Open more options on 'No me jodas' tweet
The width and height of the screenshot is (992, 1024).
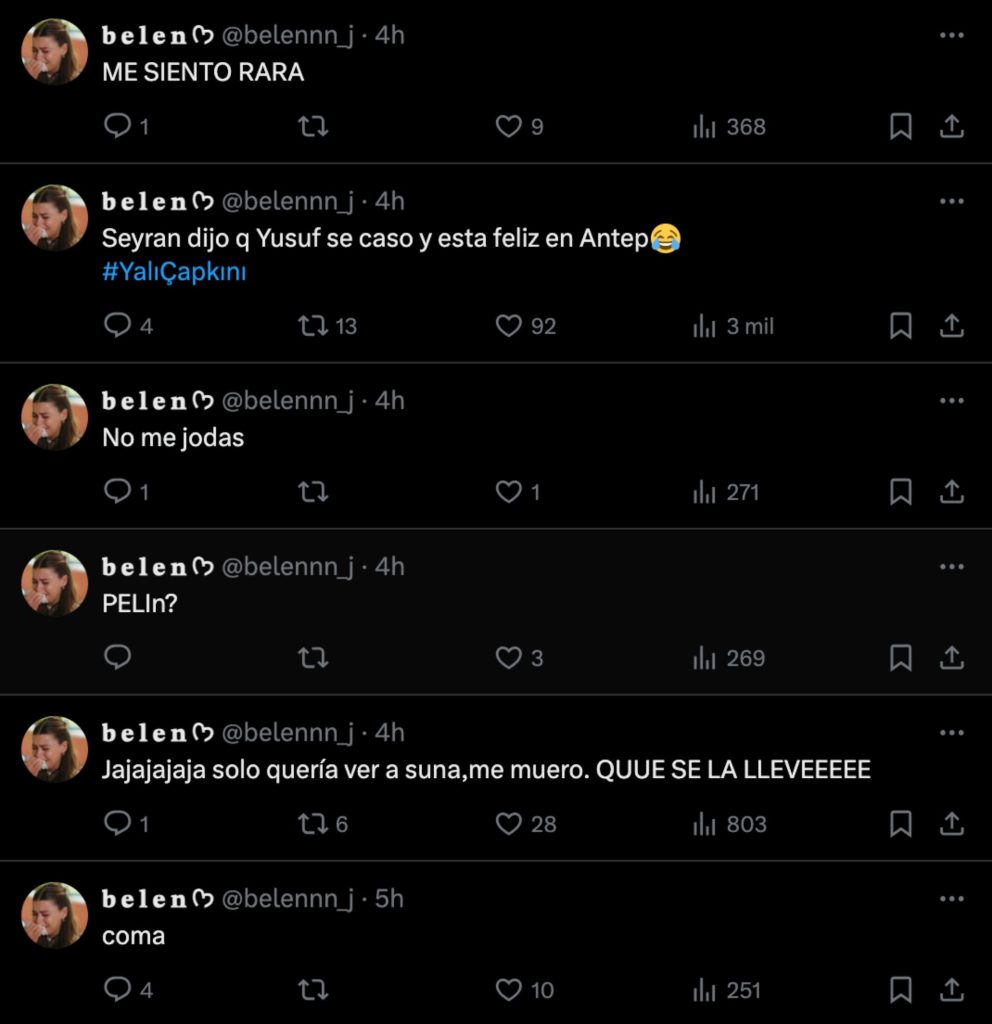951,400
